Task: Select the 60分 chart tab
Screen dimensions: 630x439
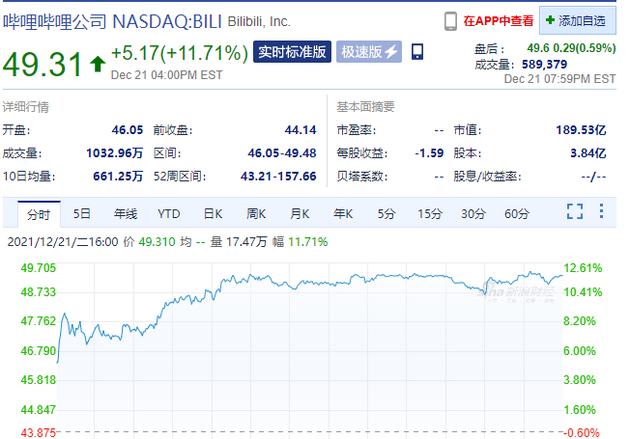Action: pyautogui.click(x=517, y=214)
